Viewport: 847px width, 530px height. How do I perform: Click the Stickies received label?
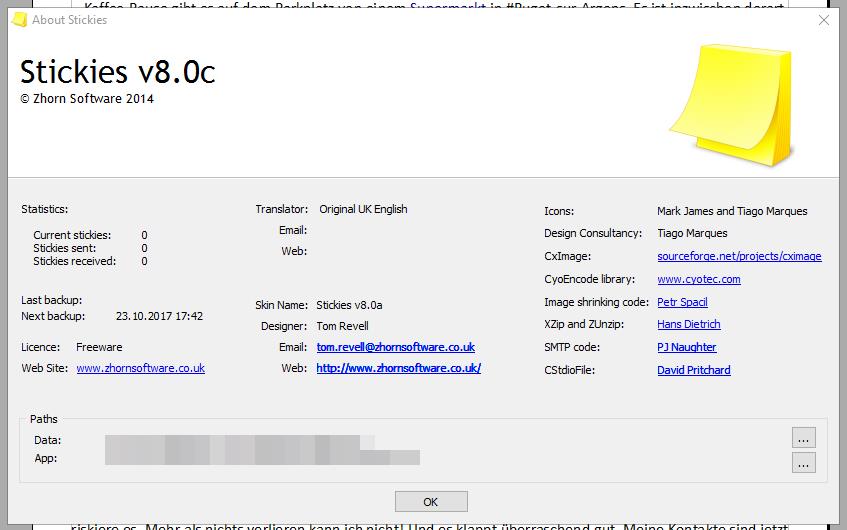tap(75, 261)
